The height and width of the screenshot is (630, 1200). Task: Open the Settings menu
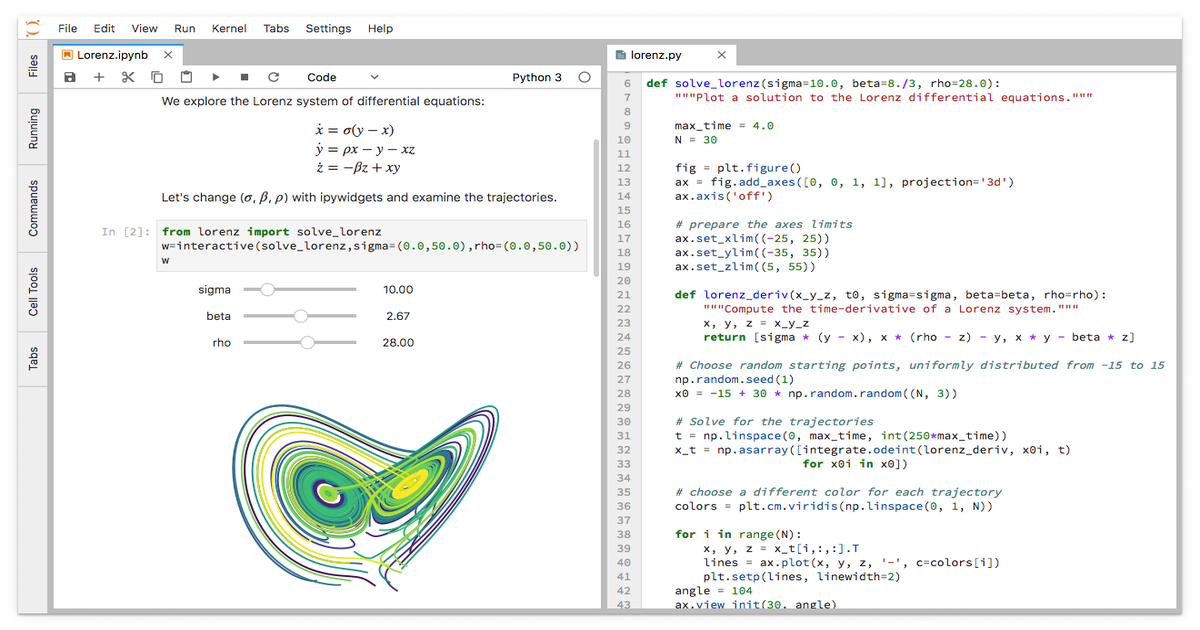(x=328, y=28)
